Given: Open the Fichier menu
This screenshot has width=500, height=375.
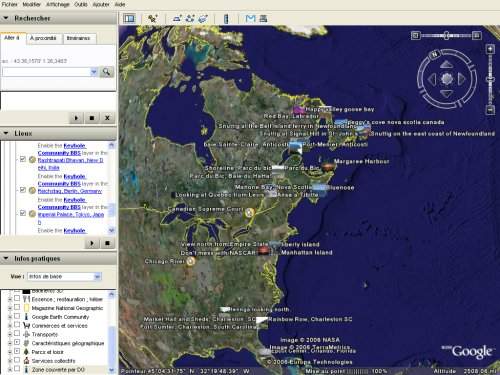Looking at the screenshot, I should pyautogui.click(x=9, y=4).
